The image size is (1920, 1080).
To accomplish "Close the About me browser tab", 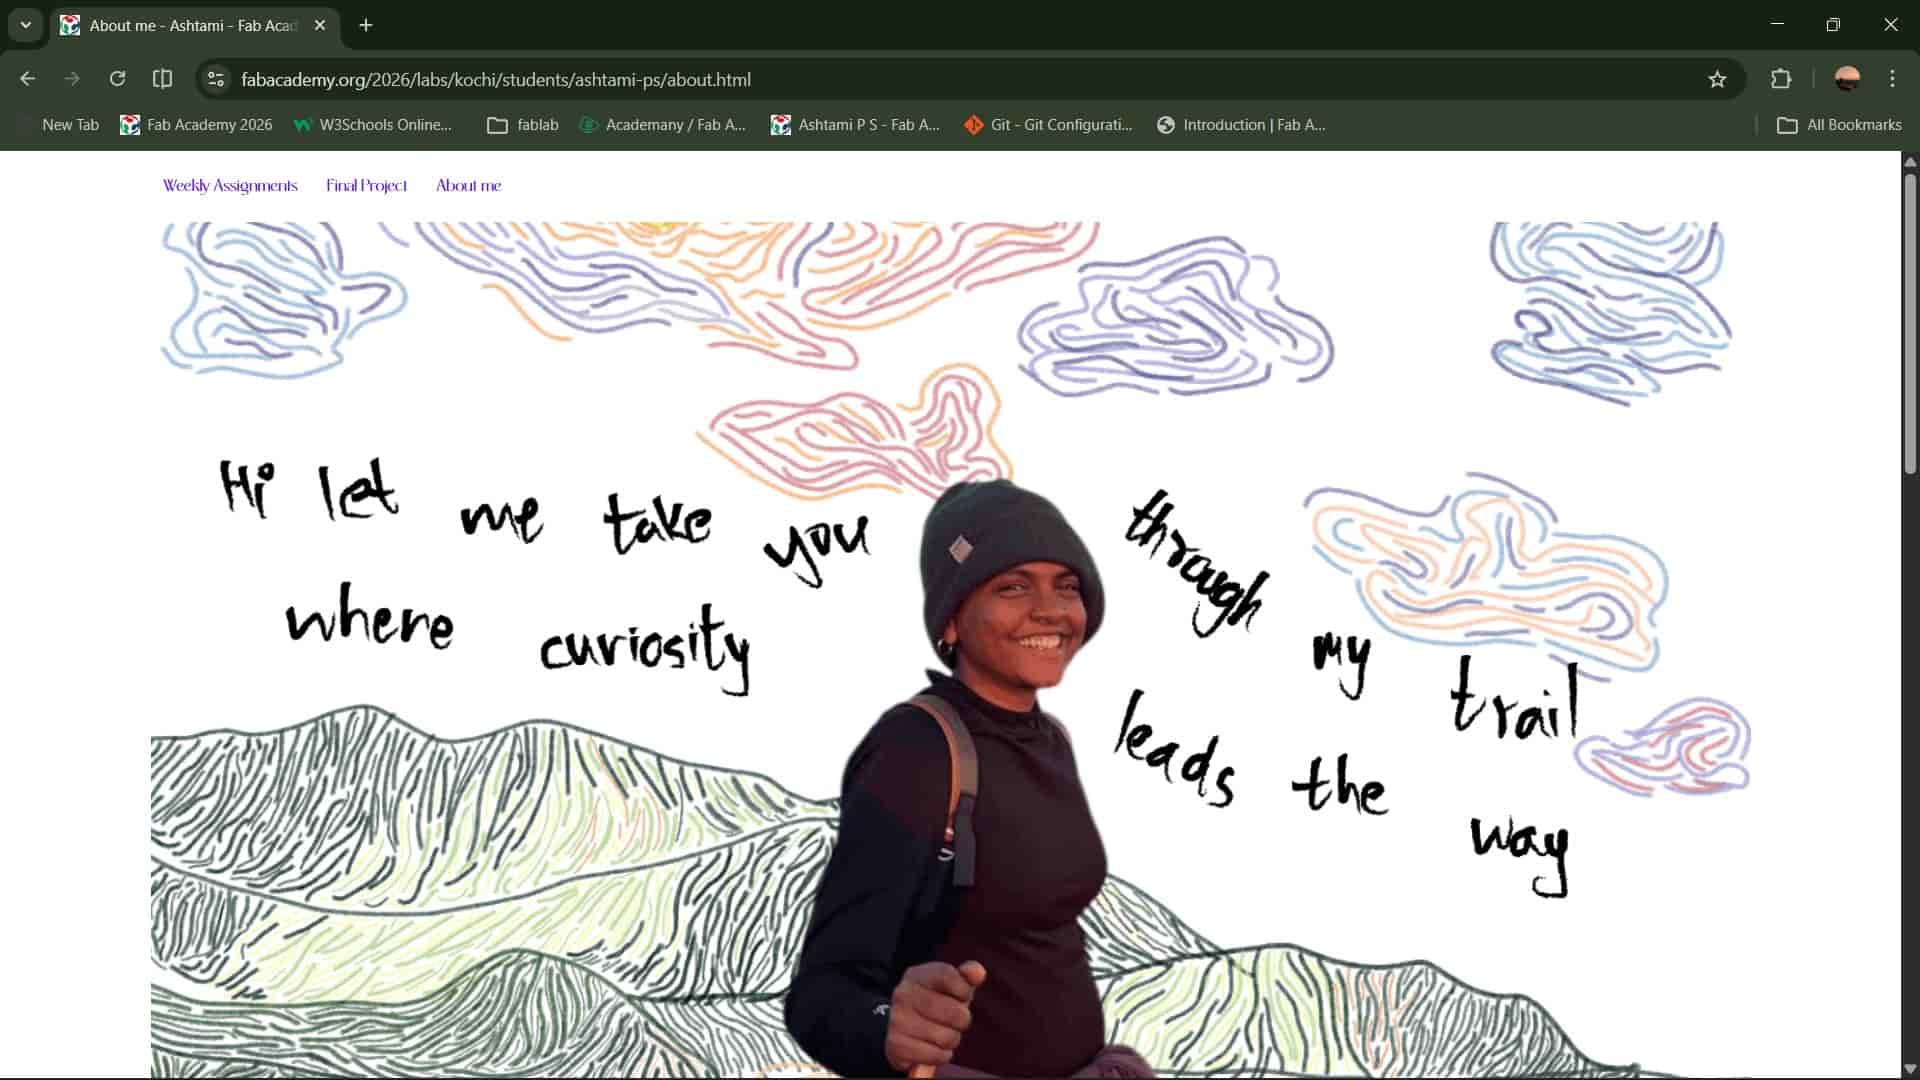I will pos(320,25).
